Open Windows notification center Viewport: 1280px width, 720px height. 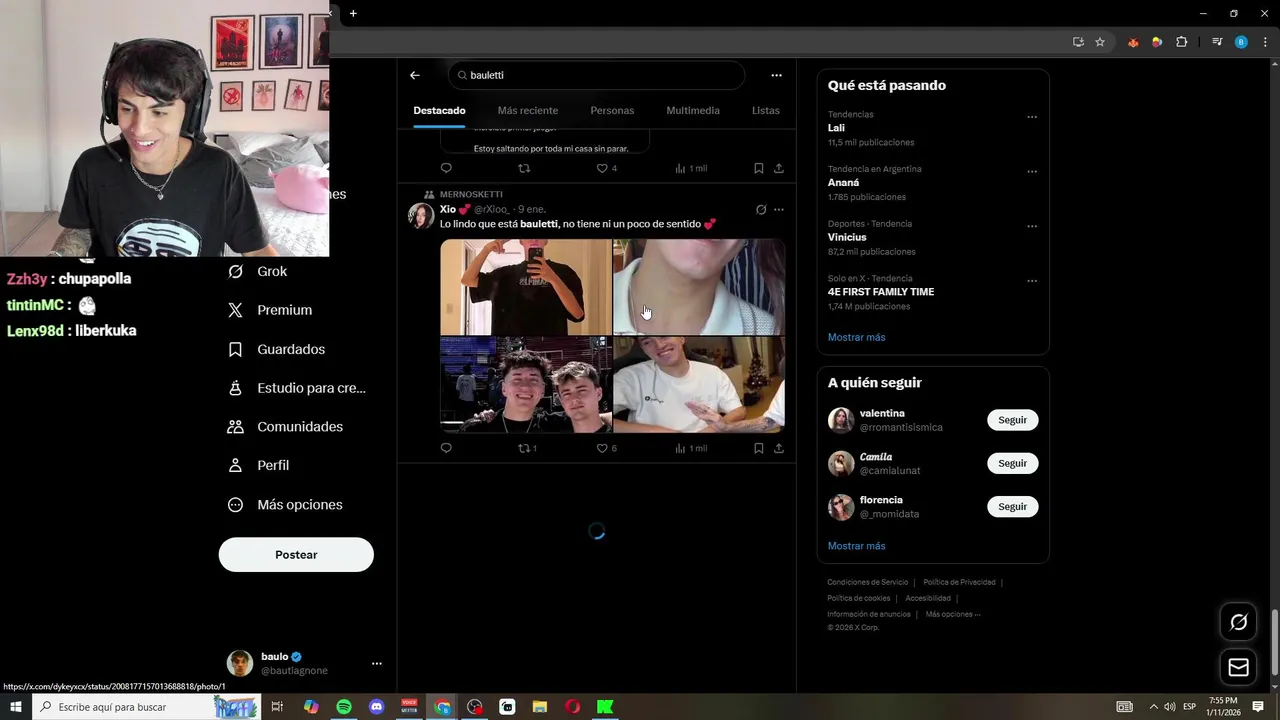tap(1258, 707)
